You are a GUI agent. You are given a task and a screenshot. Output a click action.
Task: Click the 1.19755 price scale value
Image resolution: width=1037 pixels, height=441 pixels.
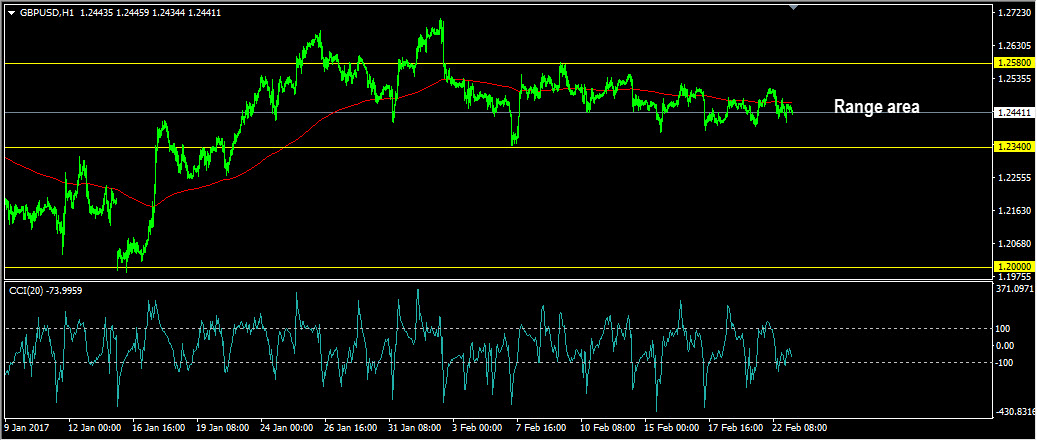click(1014, 276)
